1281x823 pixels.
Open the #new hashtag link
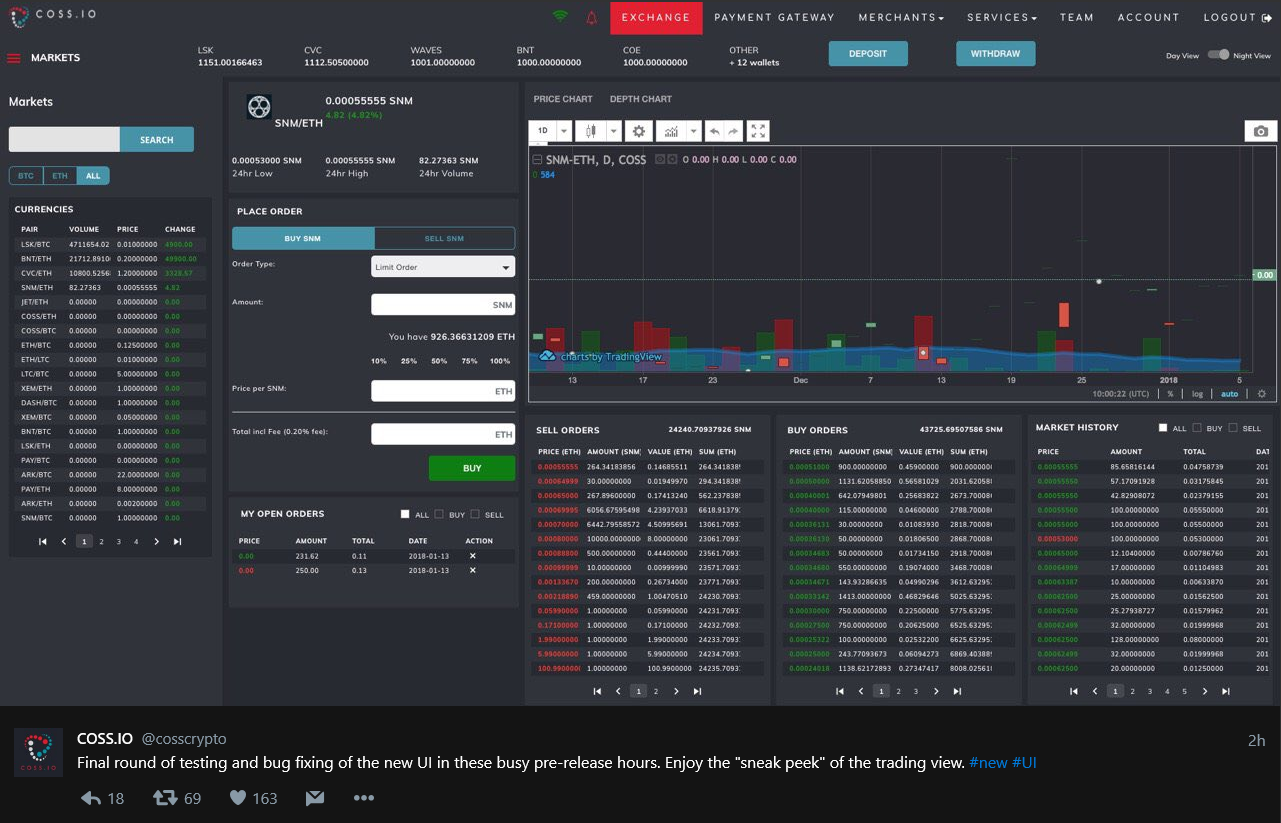click(988, 762)
